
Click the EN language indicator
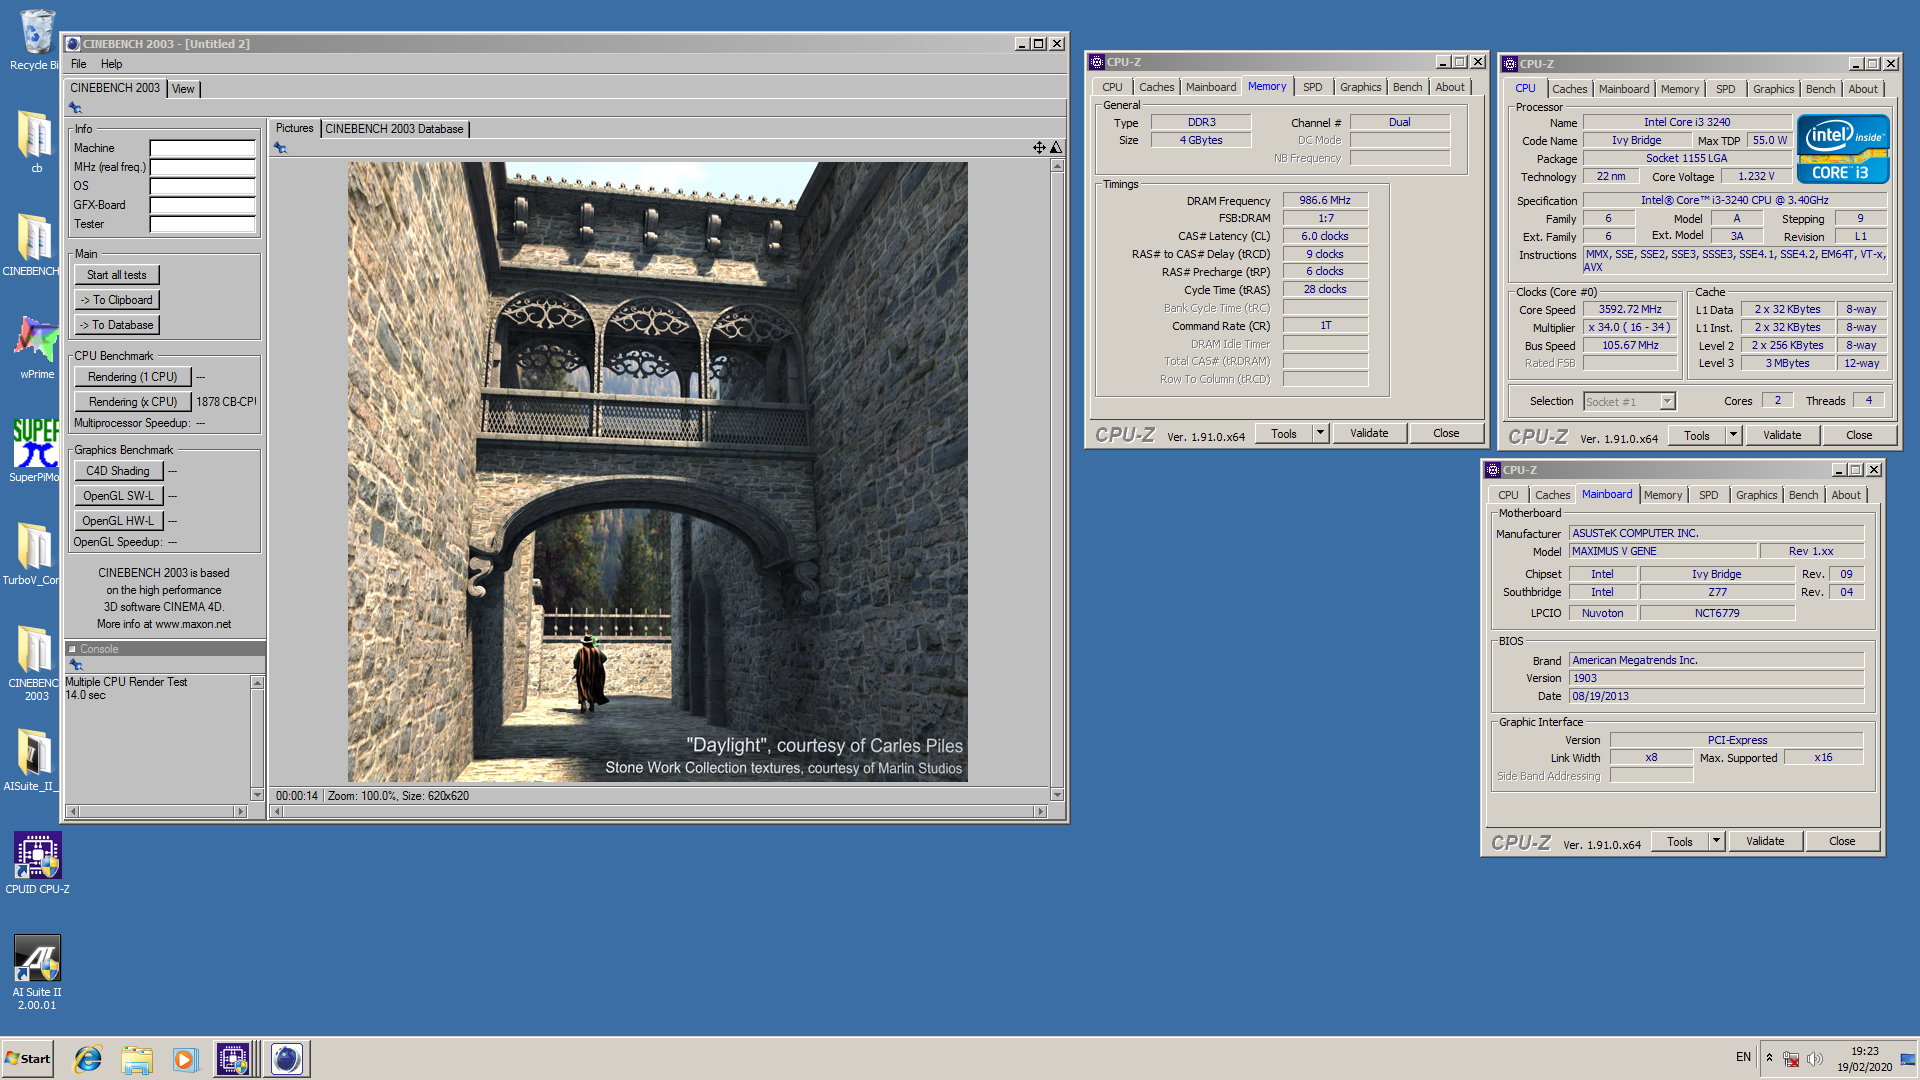tap(1743, 1057)
